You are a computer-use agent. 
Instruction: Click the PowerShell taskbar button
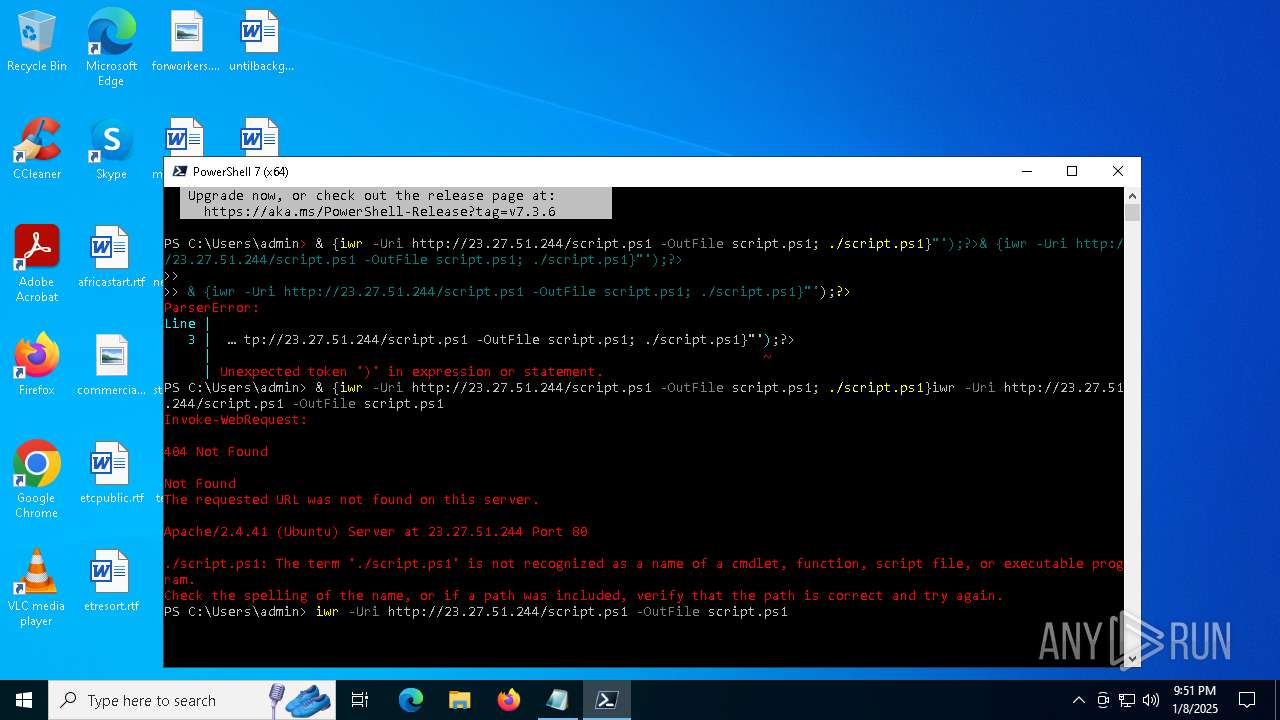click(607, 700)
